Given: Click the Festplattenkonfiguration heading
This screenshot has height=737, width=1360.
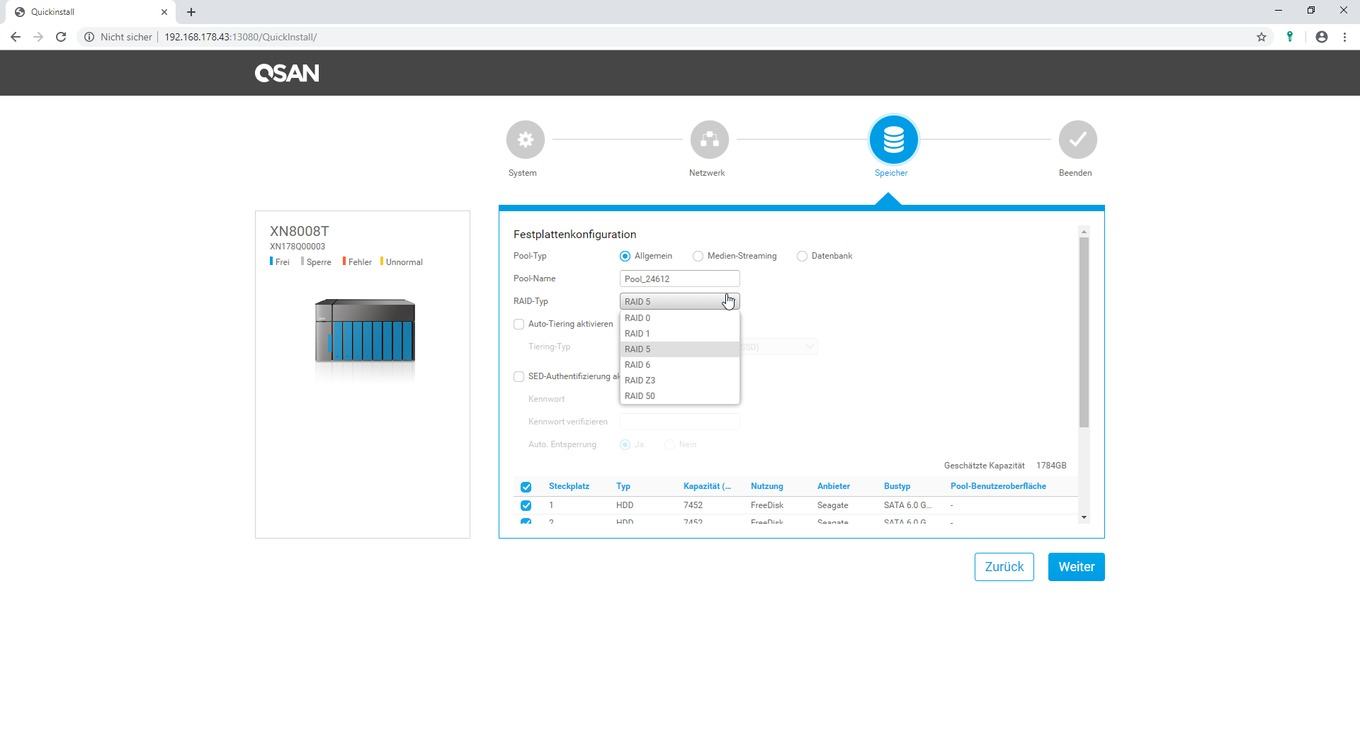Looking at the screenshot, I should 575,234.
